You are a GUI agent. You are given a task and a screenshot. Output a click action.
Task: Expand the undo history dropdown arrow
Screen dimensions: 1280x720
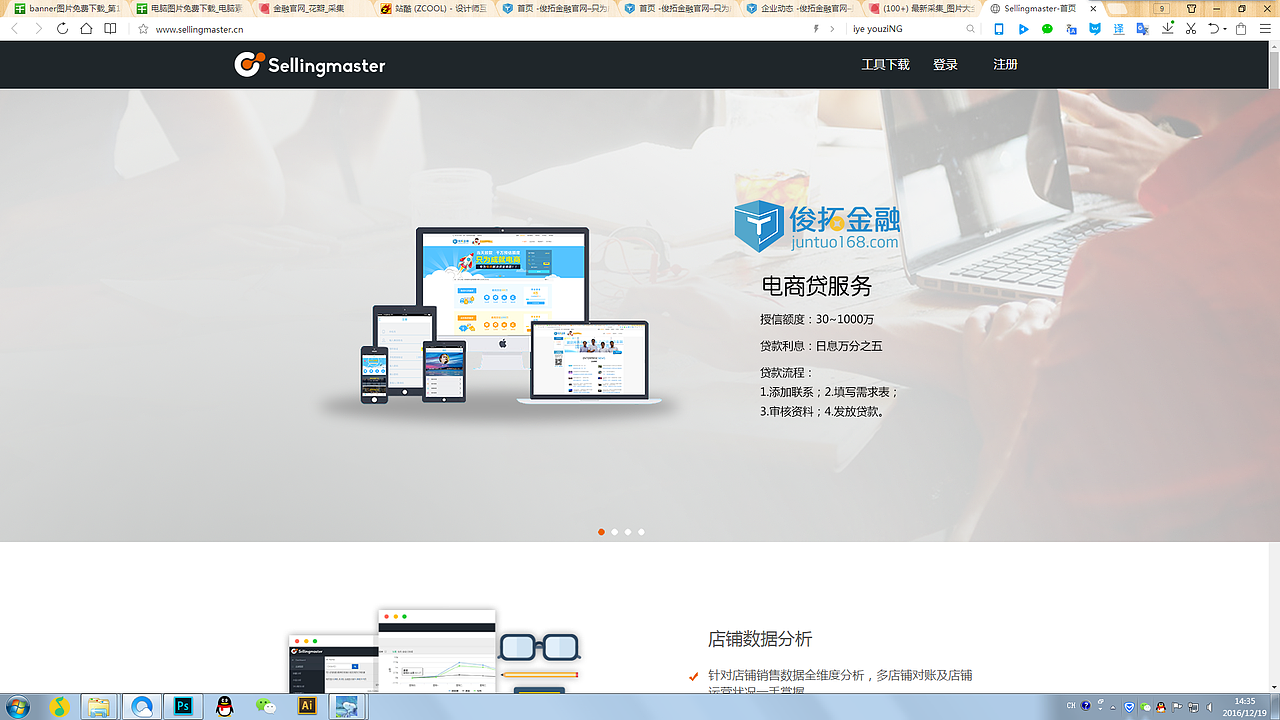[1223, 29]
